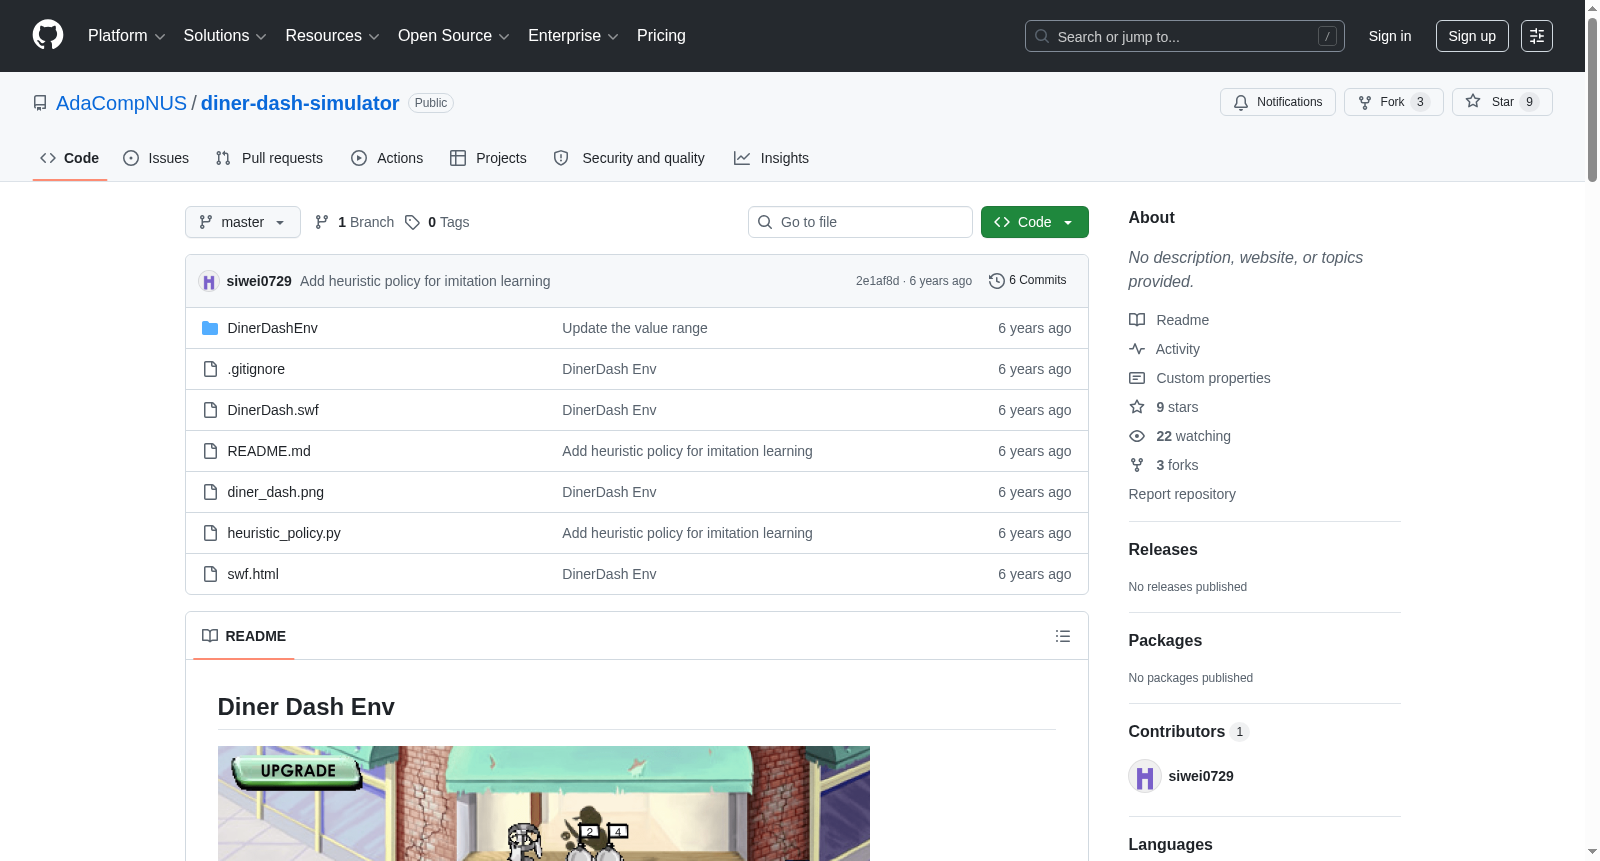Click the page vertical scrollbar
The image size is (1600, 861).
1592,430
